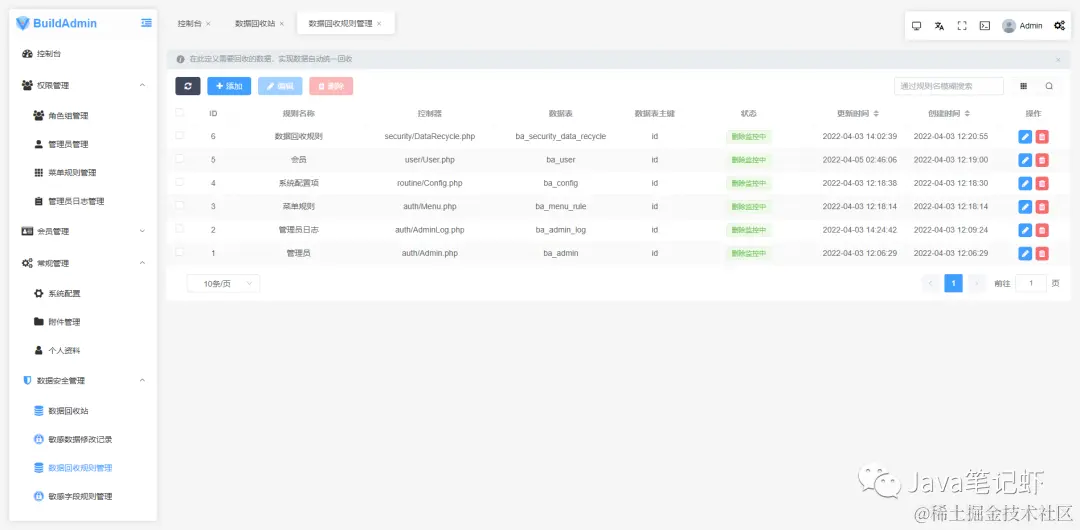Sort by 创建时间 column arrows
This screenshot has height=530, width=1080.
pyautogui.click(x=967, y=113)
